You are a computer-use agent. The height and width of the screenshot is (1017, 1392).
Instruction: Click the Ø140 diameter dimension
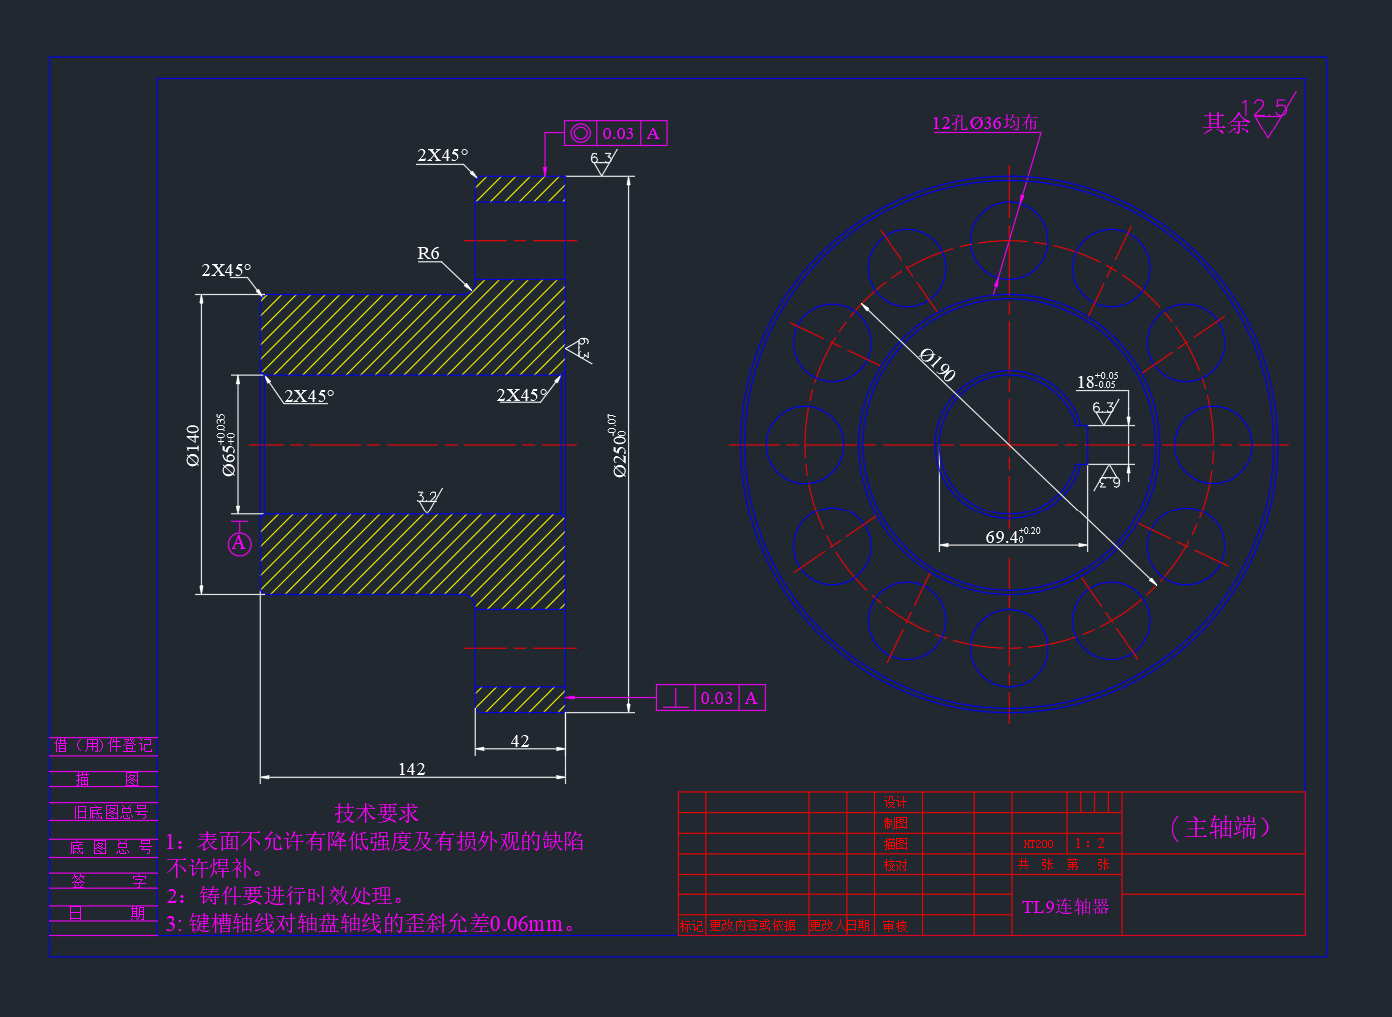click(193, 446)
